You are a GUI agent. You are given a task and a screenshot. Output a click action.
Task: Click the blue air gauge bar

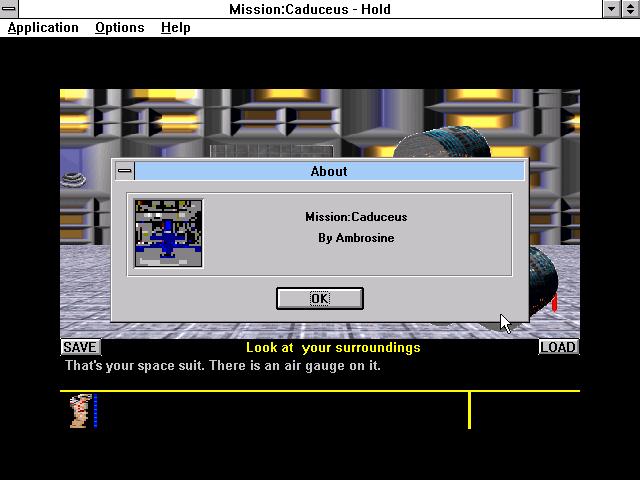pos(96,411)
